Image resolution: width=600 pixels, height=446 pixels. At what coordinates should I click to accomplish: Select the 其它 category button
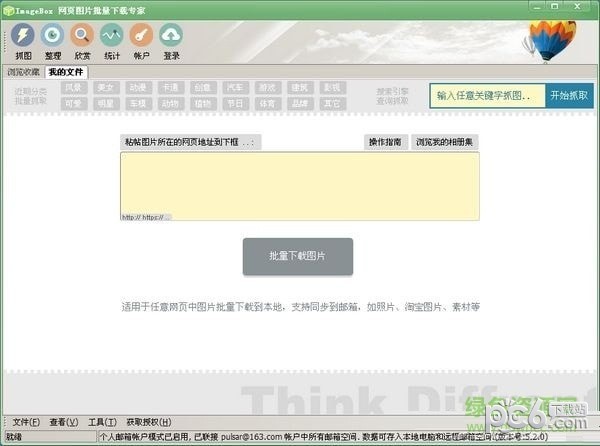tap(332, 104)
